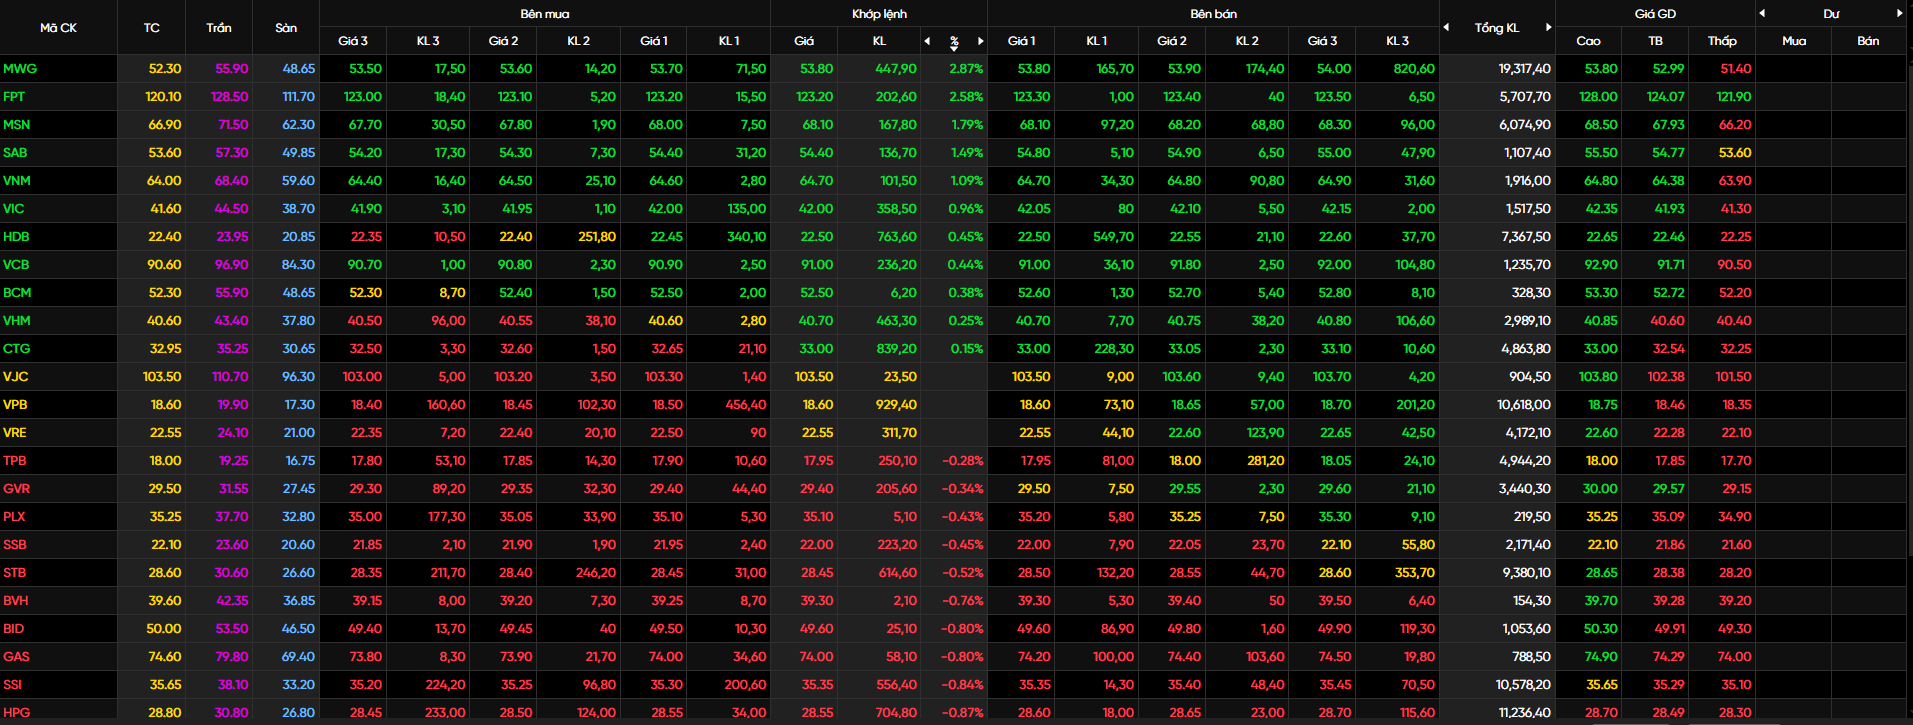Open the VCB stock symbol

click(x=16, y=265)
